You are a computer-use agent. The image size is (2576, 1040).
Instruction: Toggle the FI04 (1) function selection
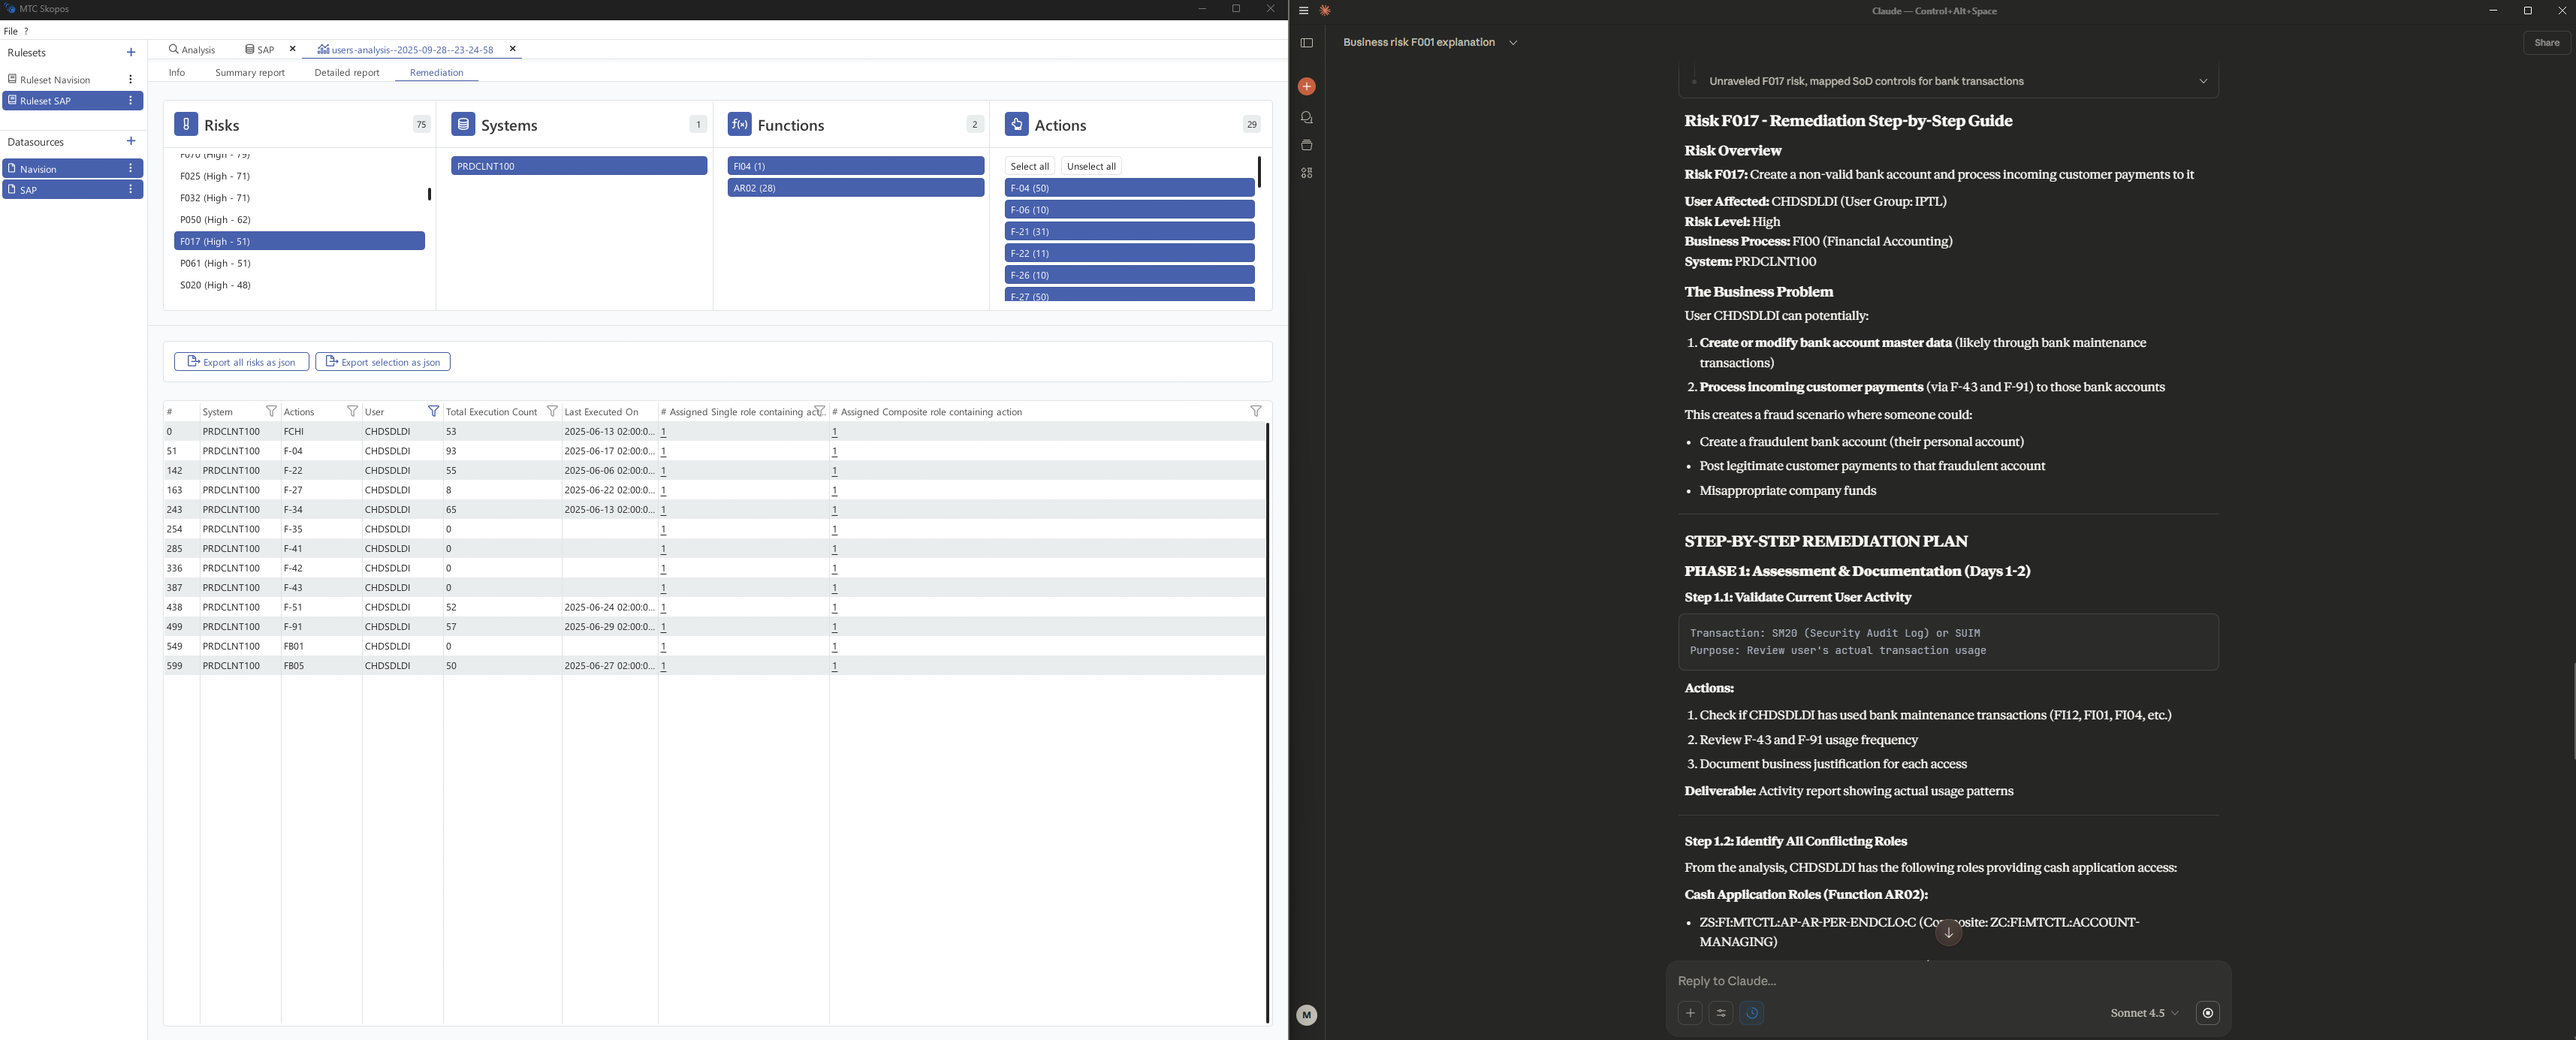click(855, 166)
